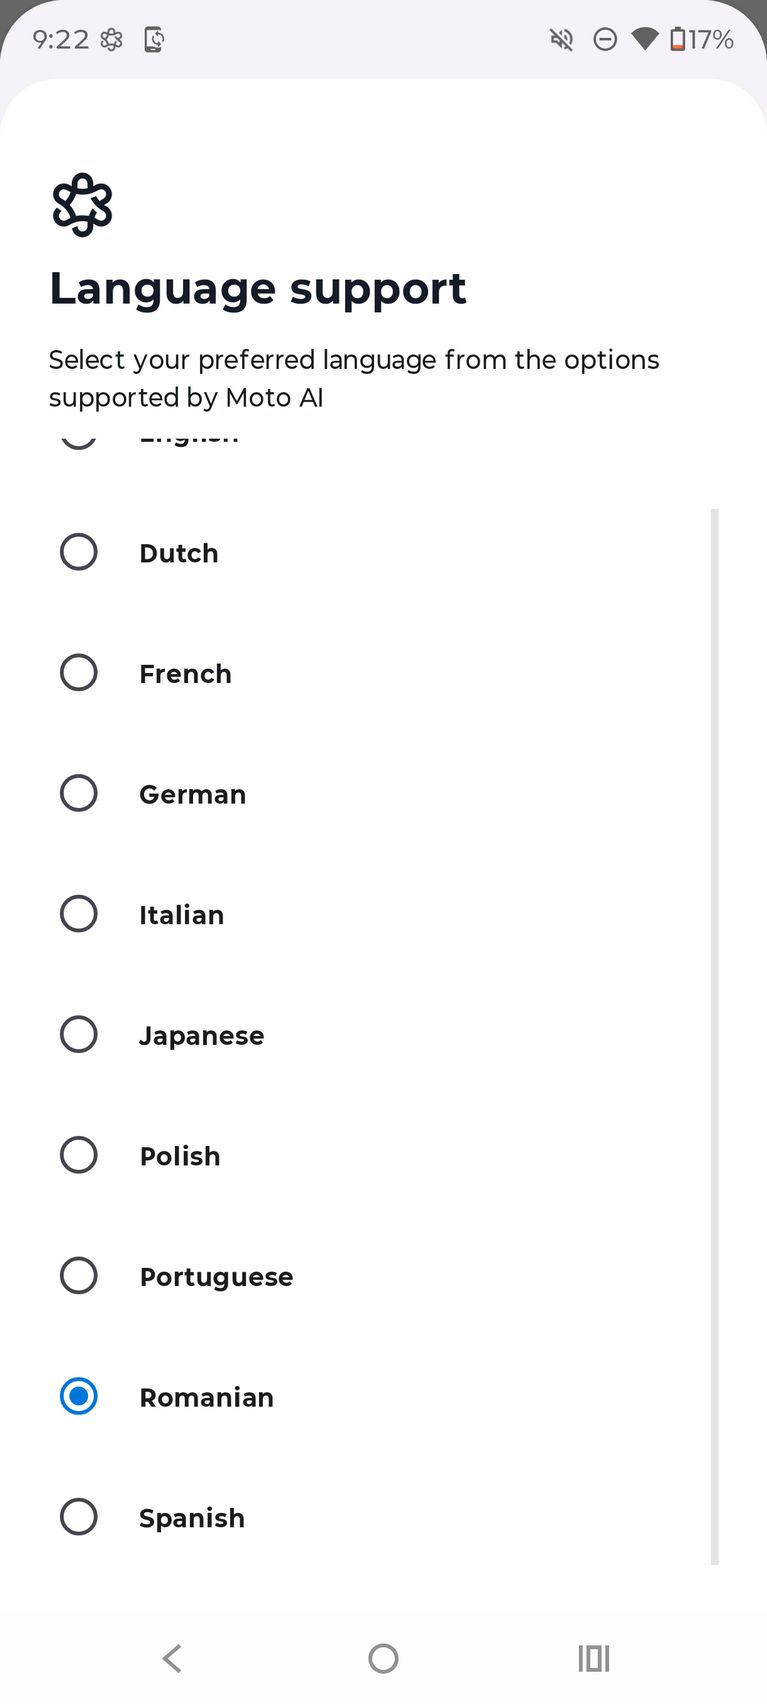
Task: Tap the Moto AI flower logo
Action: pyautogui.click(x=82, y=205)
